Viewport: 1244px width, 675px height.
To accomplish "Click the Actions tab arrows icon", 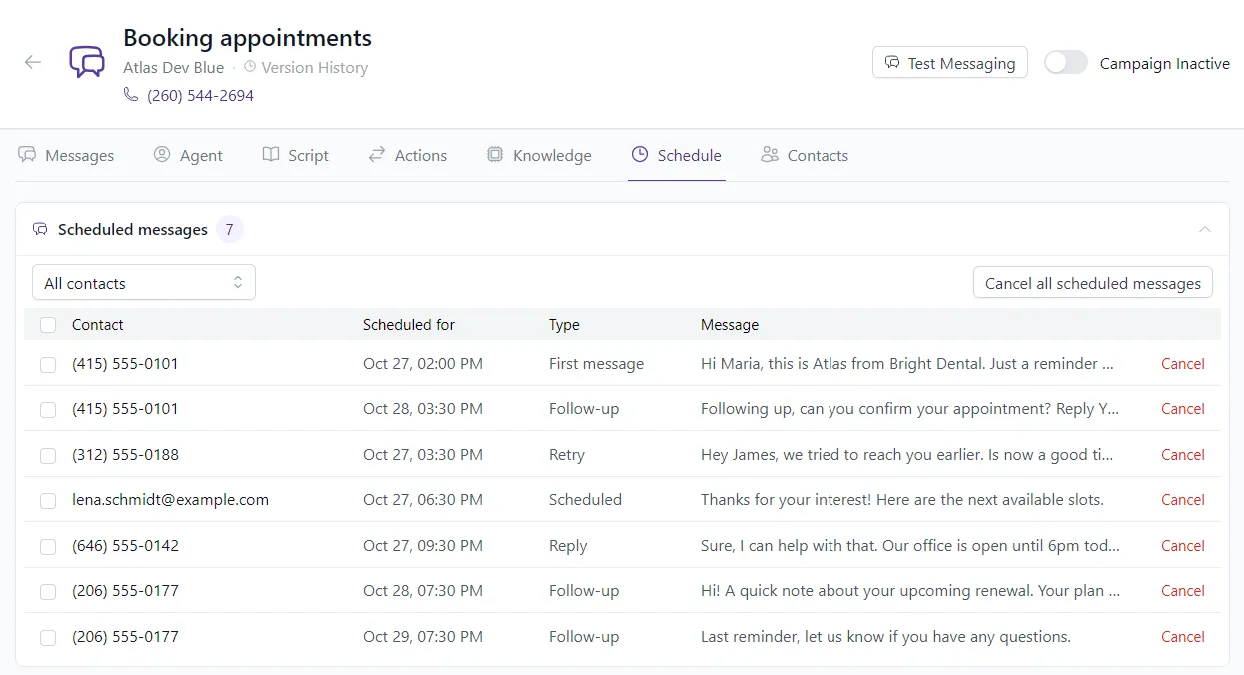I will click(x=377, y=155).
